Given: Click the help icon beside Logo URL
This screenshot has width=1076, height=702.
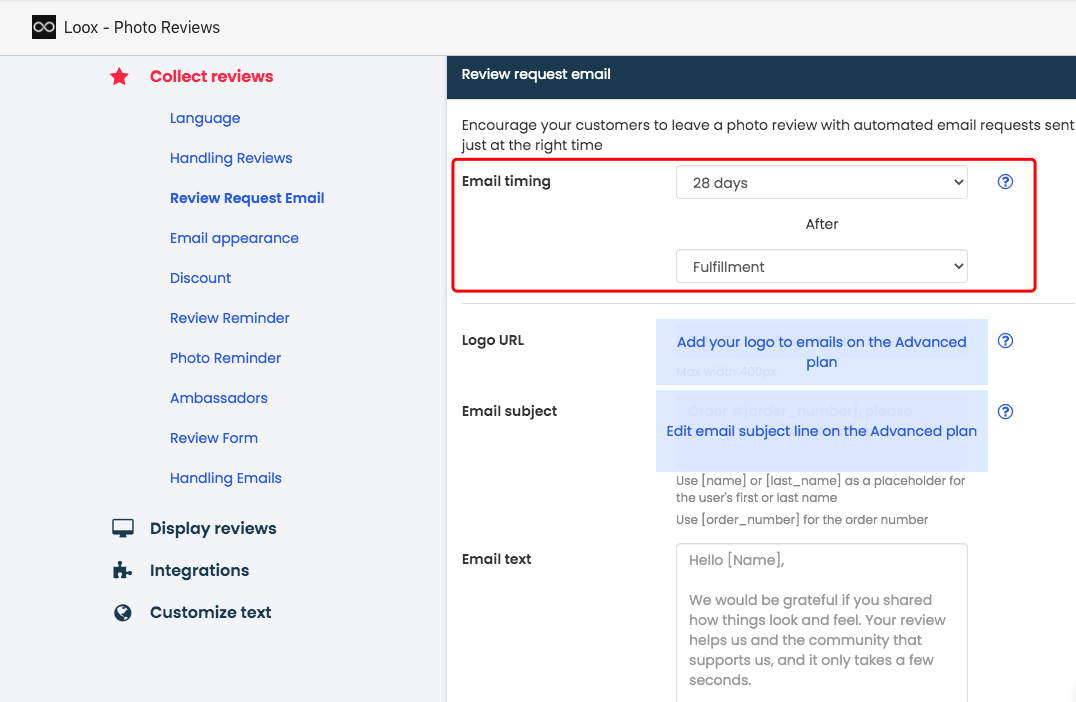Looking at the screenshot, I should point(1006,341).
